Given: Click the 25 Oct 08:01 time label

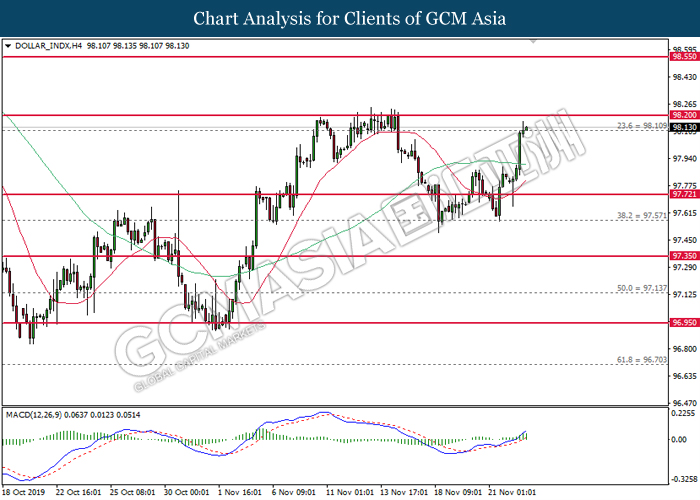Looking at the screenshot, I should tap(133, 492).
